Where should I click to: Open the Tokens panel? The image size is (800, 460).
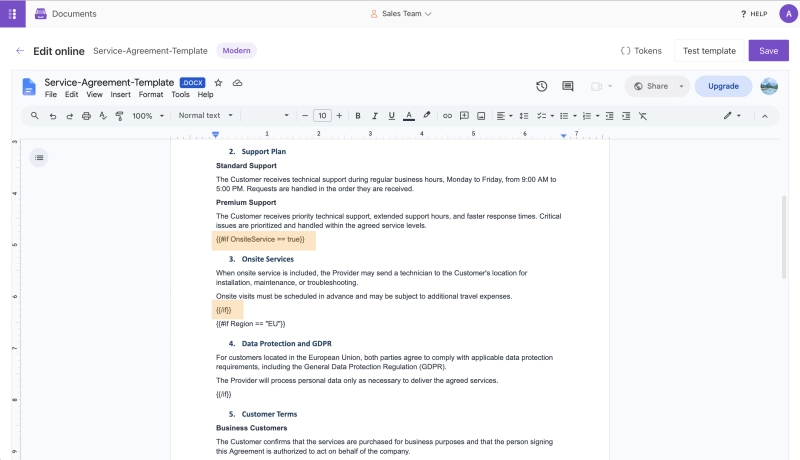click(641, 50)
